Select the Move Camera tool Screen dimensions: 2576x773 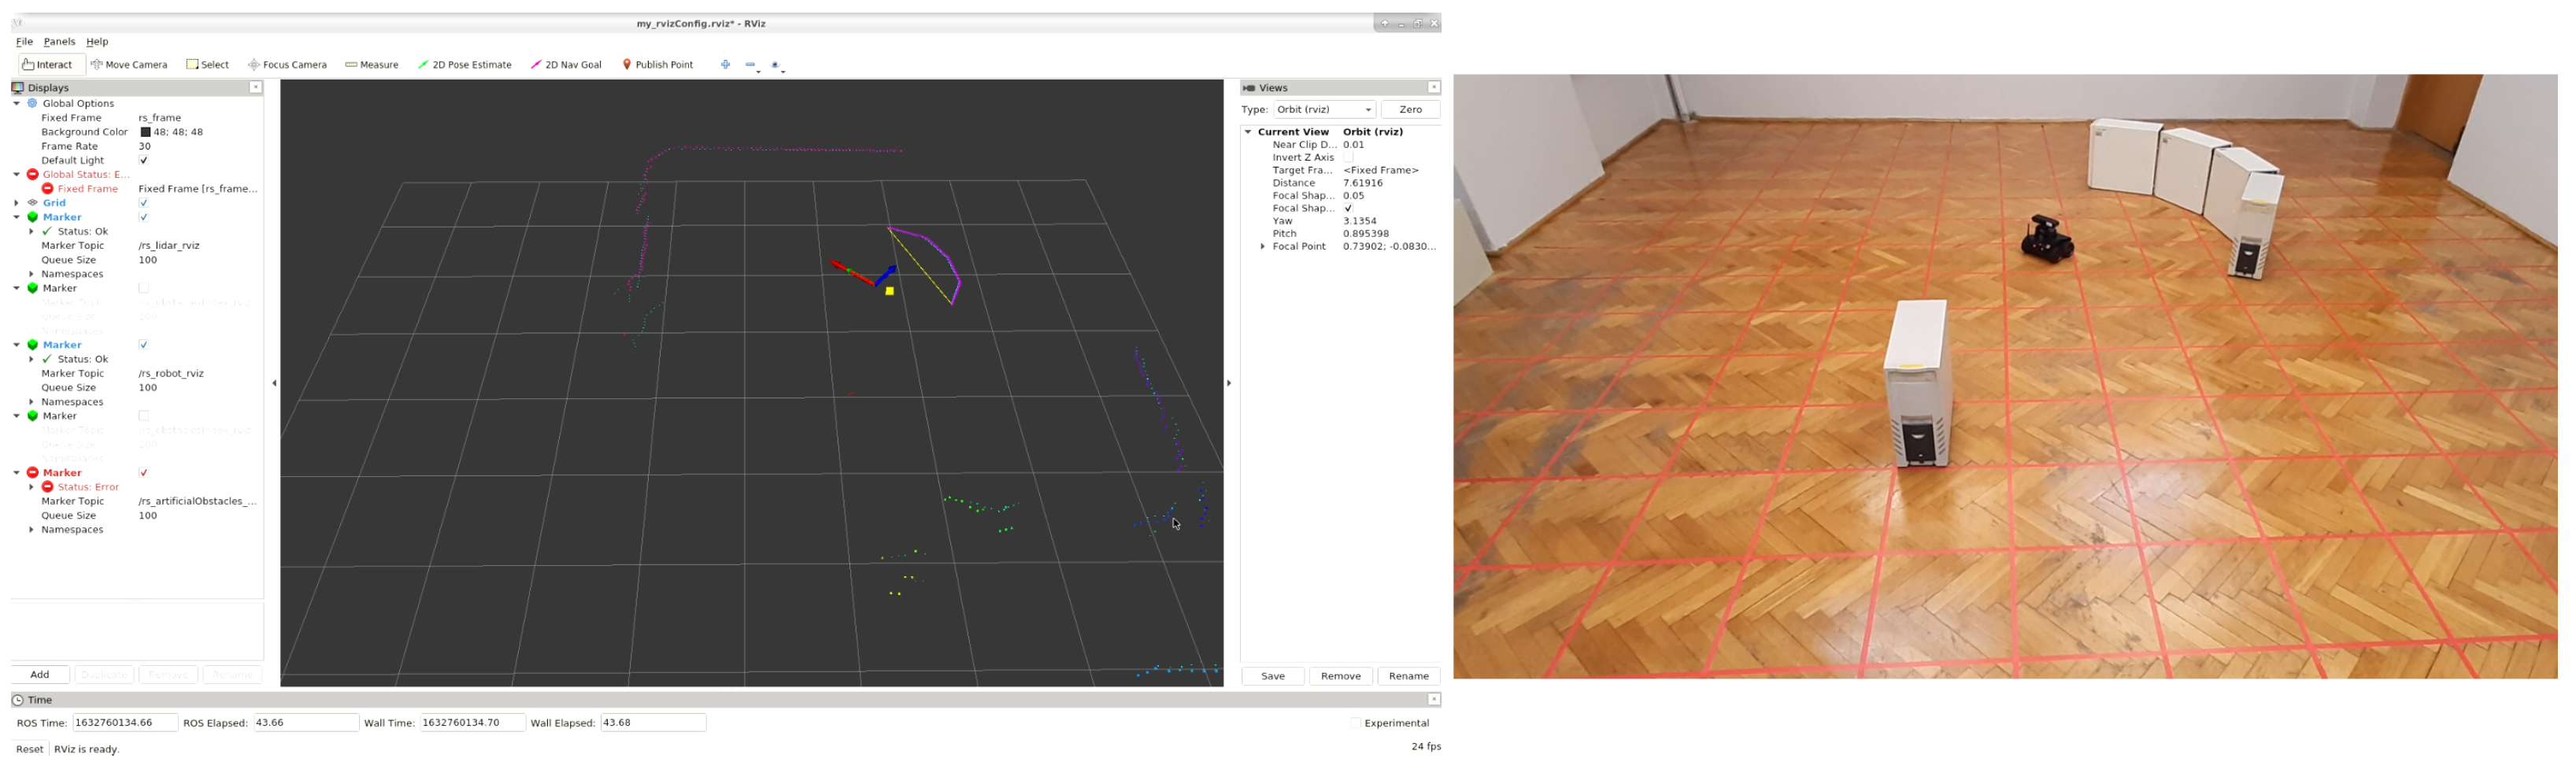click(x=129, y=65)
